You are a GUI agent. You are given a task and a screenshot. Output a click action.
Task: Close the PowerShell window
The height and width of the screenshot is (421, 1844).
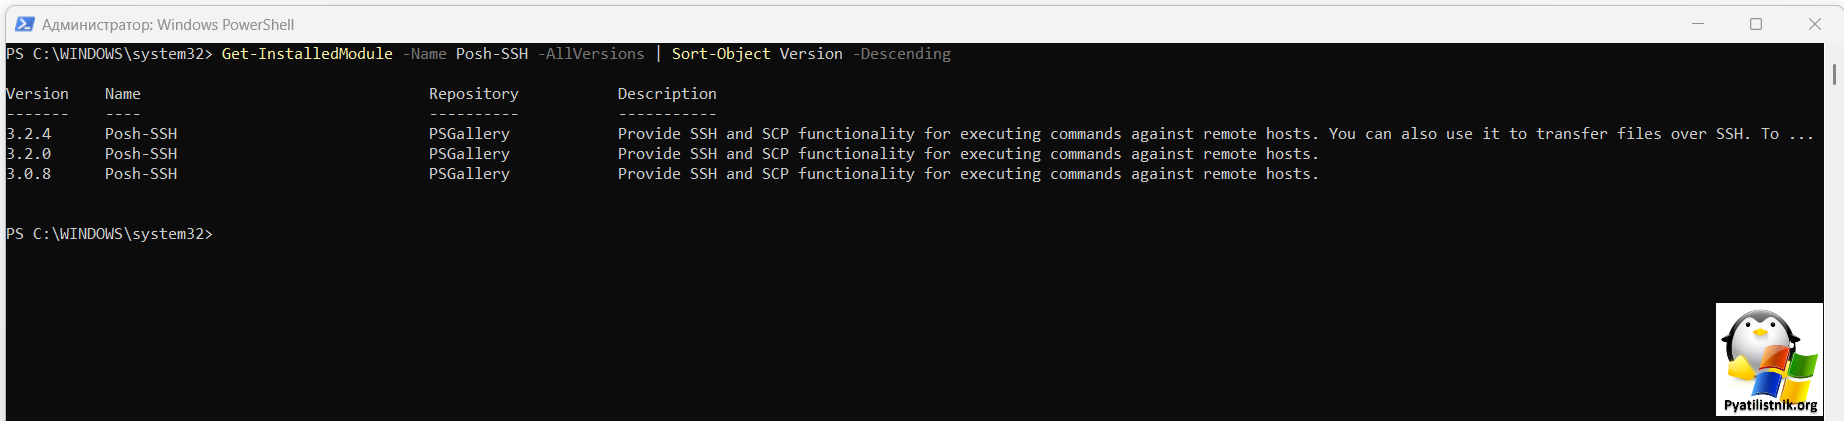pos(1815,24)
